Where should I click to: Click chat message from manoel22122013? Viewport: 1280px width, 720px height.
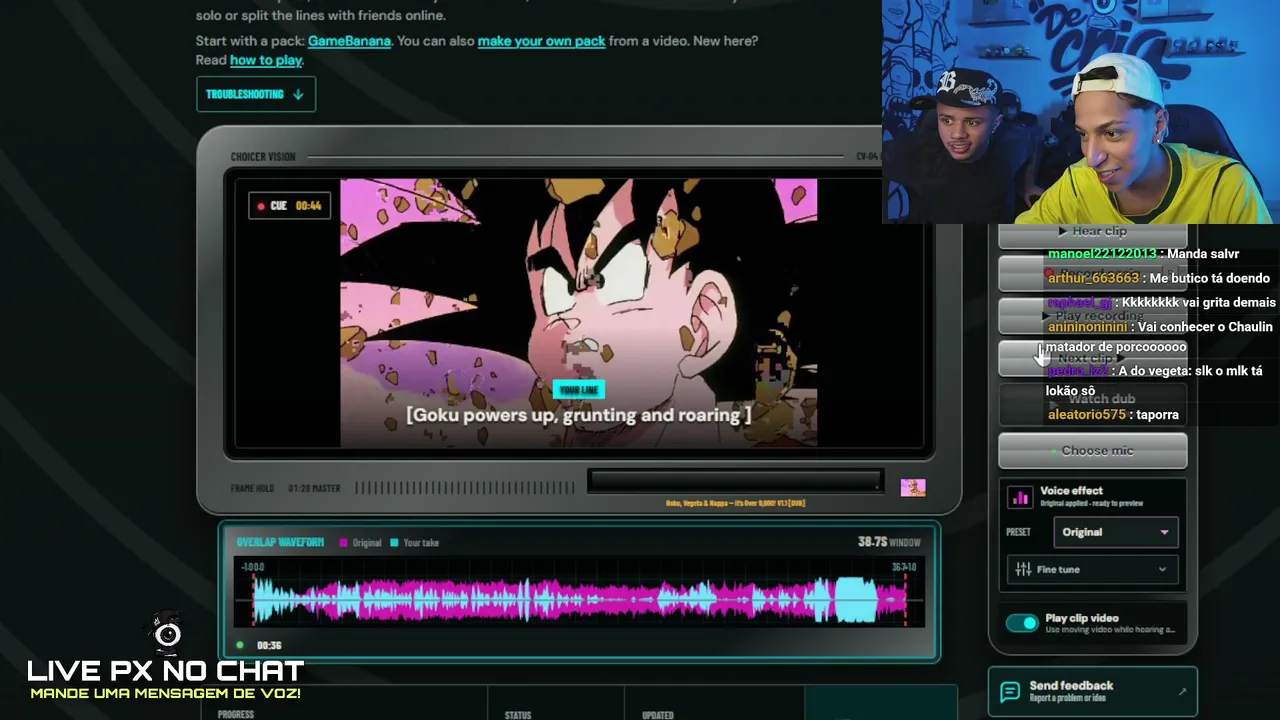click(x=1143, y=254)
